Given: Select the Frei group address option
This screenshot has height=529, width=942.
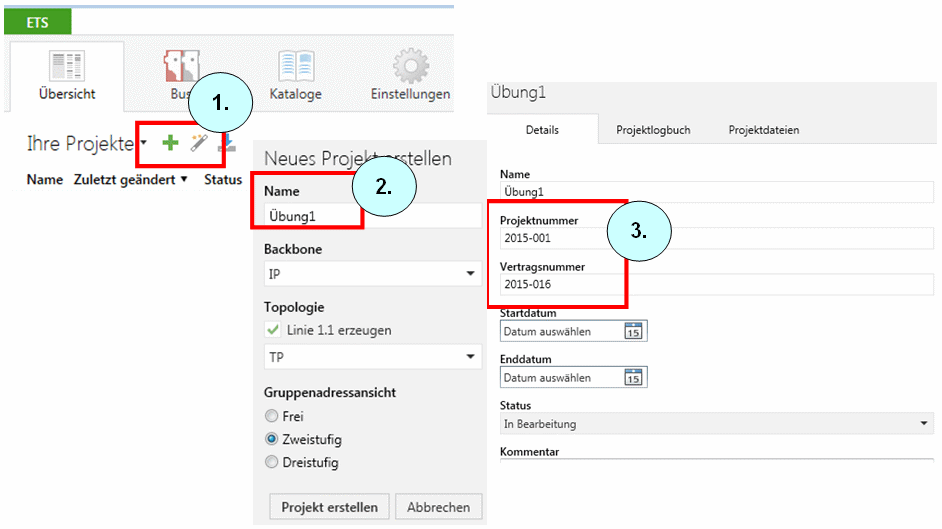Looking at the screenshot, I should tap(271, 416).
